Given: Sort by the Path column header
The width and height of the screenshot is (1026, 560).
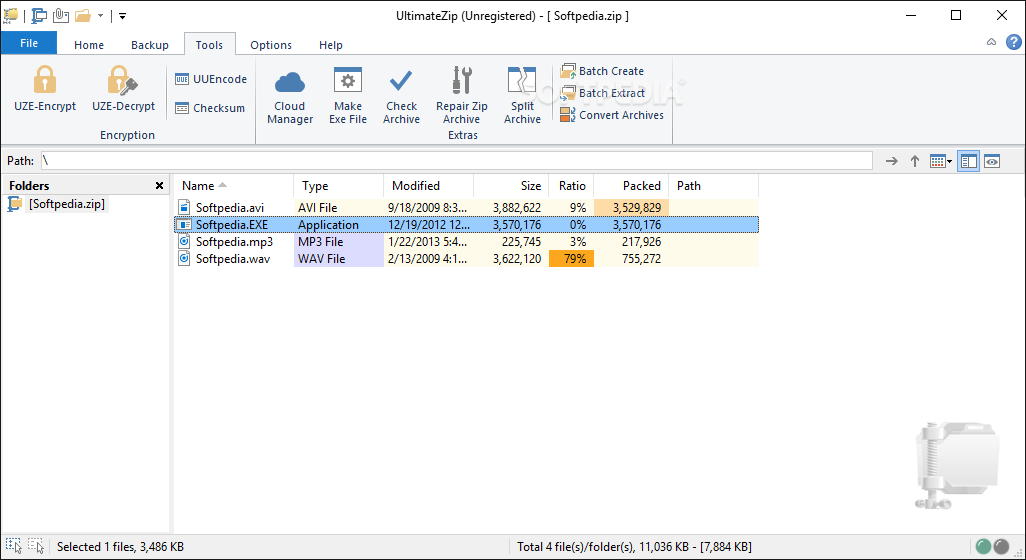Looking at the screenshot, I should [714, 186].
